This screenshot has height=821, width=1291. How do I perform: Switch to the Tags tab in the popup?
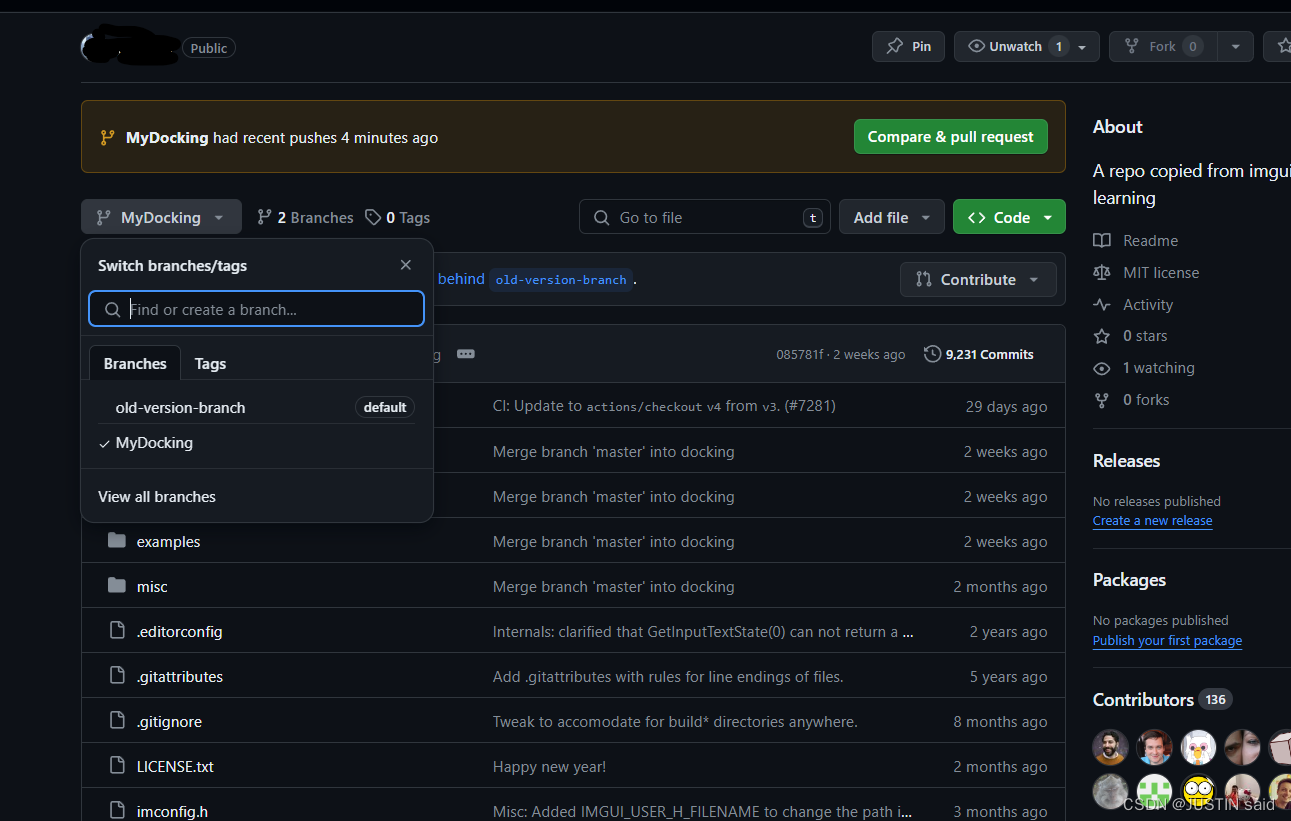[210, 363]
